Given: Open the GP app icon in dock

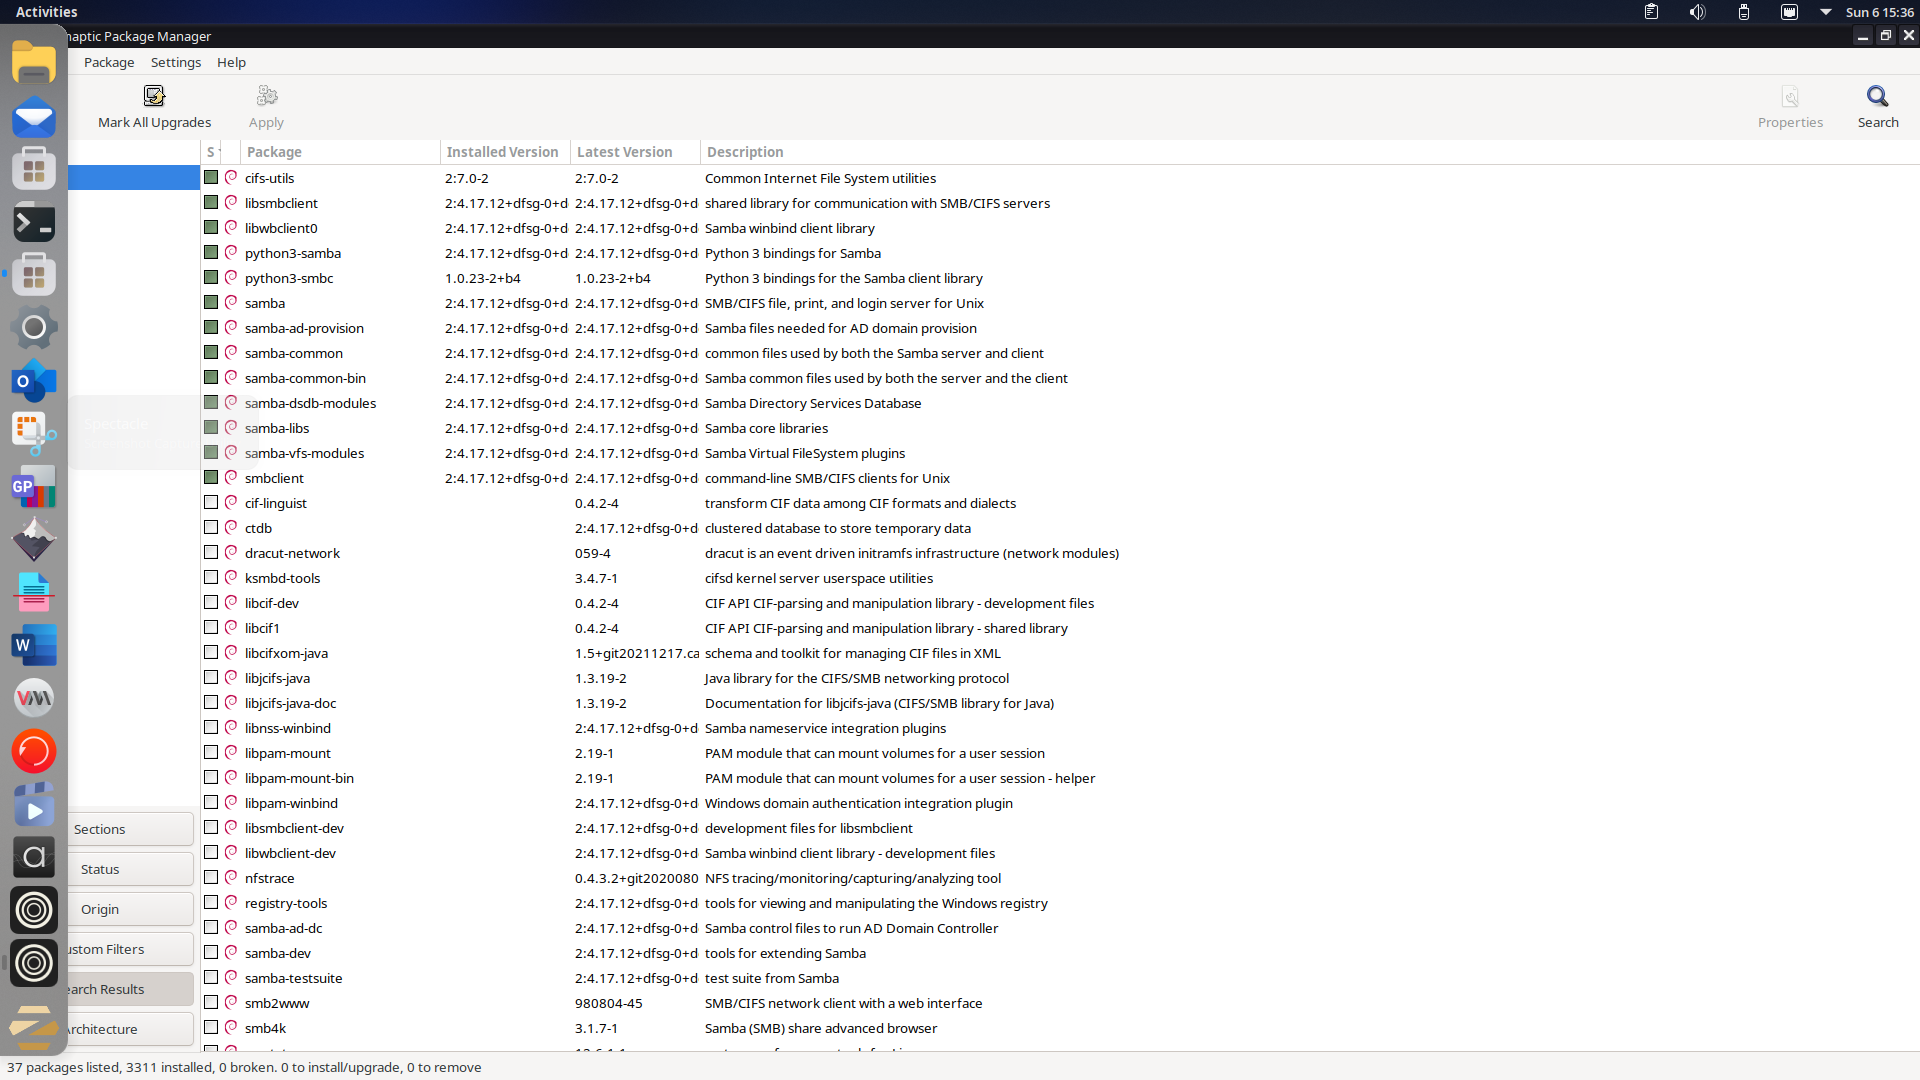Looking at the screenshot, I should pos(34,488).
